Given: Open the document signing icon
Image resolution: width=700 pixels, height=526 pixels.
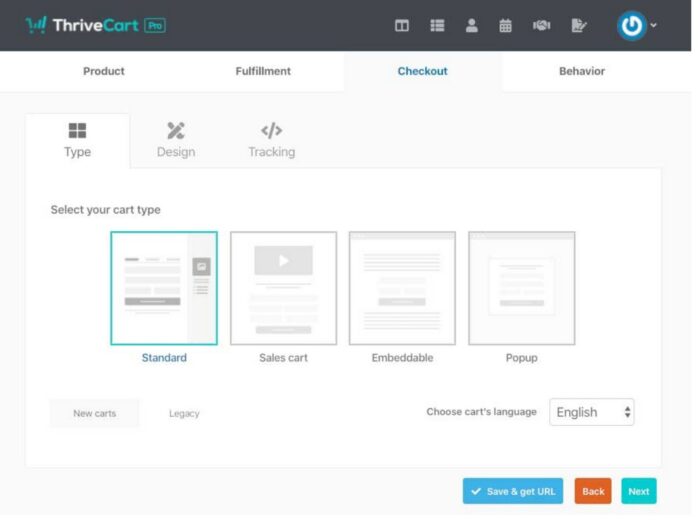Looking at the screenshot, I should 578,26.
